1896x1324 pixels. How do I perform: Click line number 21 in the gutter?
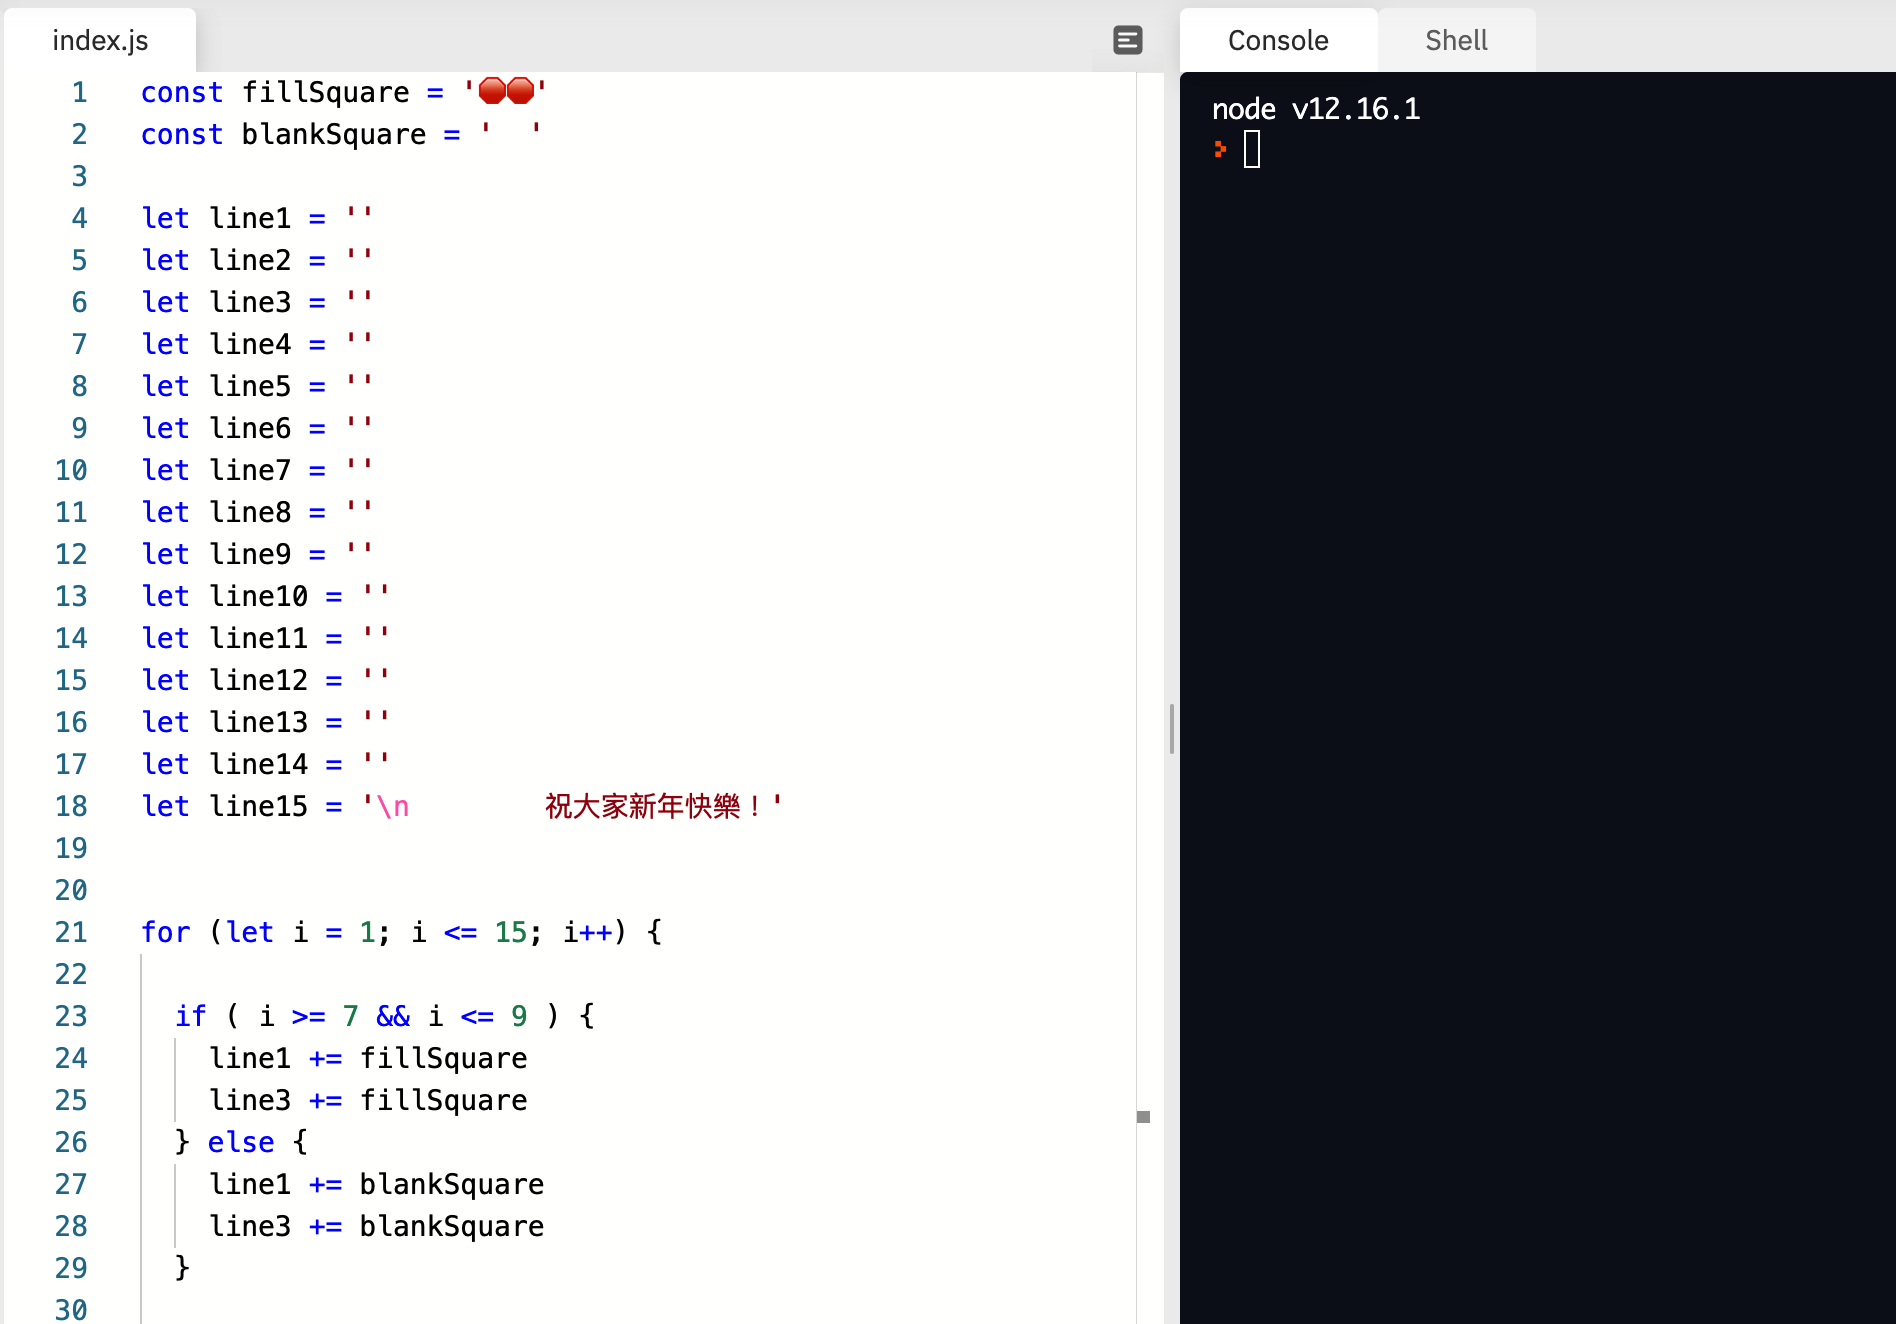[71, 932]
